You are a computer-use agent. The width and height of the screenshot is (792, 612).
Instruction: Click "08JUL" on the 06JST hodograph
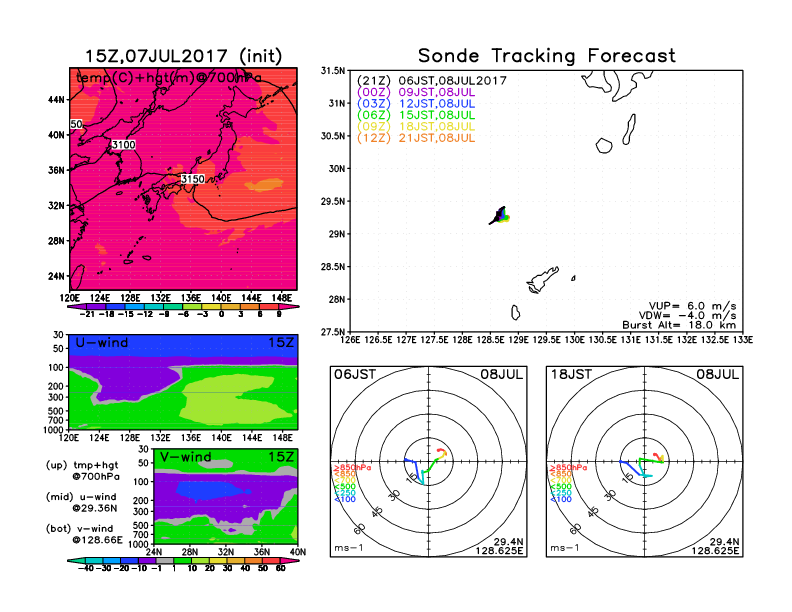502,375
